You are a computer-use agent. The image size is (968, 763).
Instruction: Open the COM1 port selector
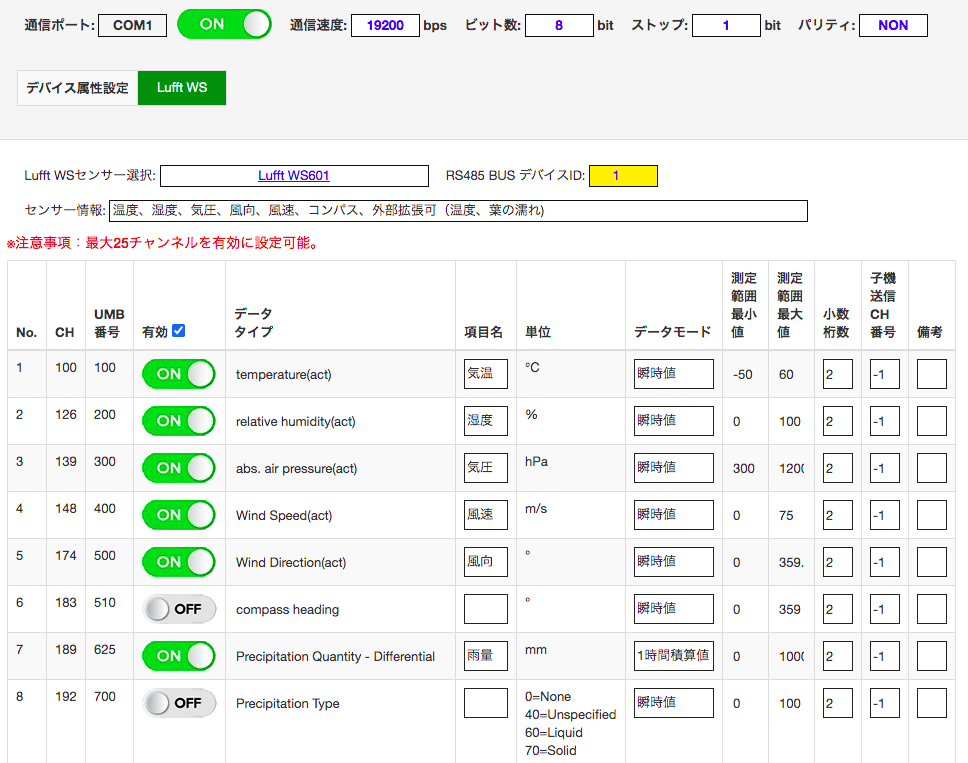132,25
